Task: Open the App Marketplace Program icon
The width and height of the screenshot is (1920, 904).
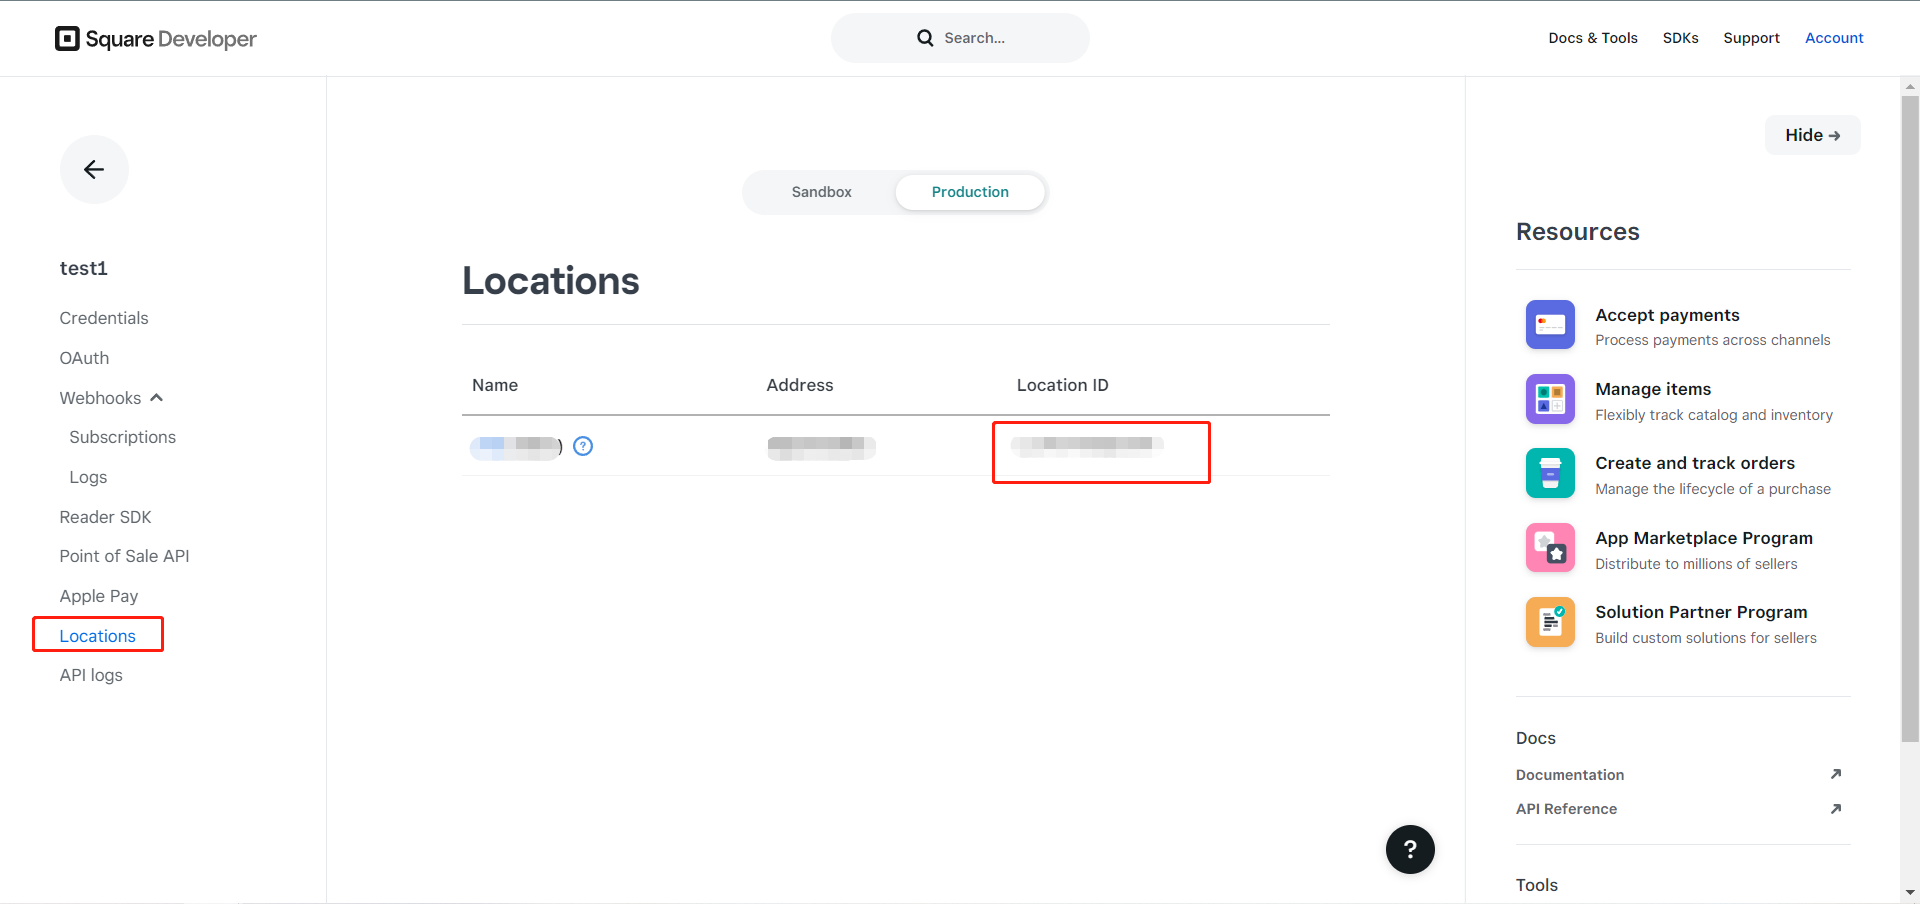Action: [x=1550, y=548]
